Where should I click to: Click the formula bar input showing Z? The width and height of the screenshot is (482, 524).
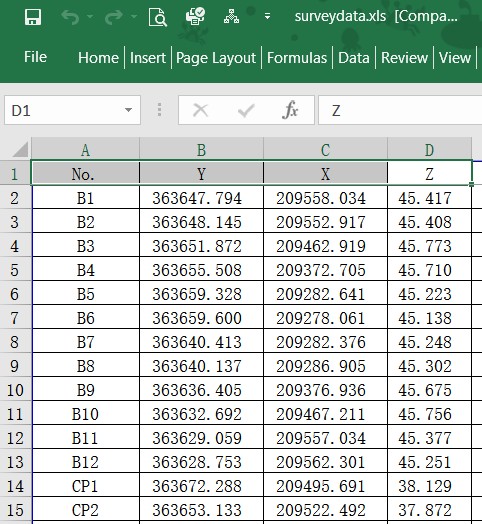click(x=400, y=110)
